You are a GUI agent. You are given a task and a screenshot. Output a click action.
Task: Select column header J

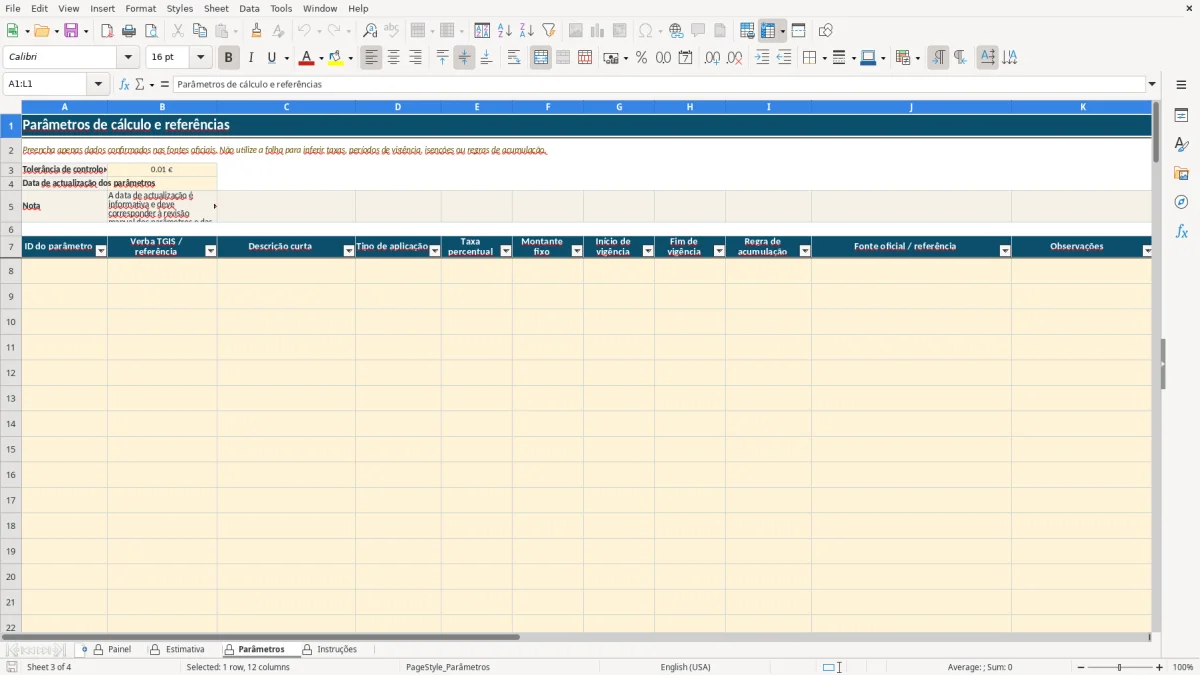[911, 107]
